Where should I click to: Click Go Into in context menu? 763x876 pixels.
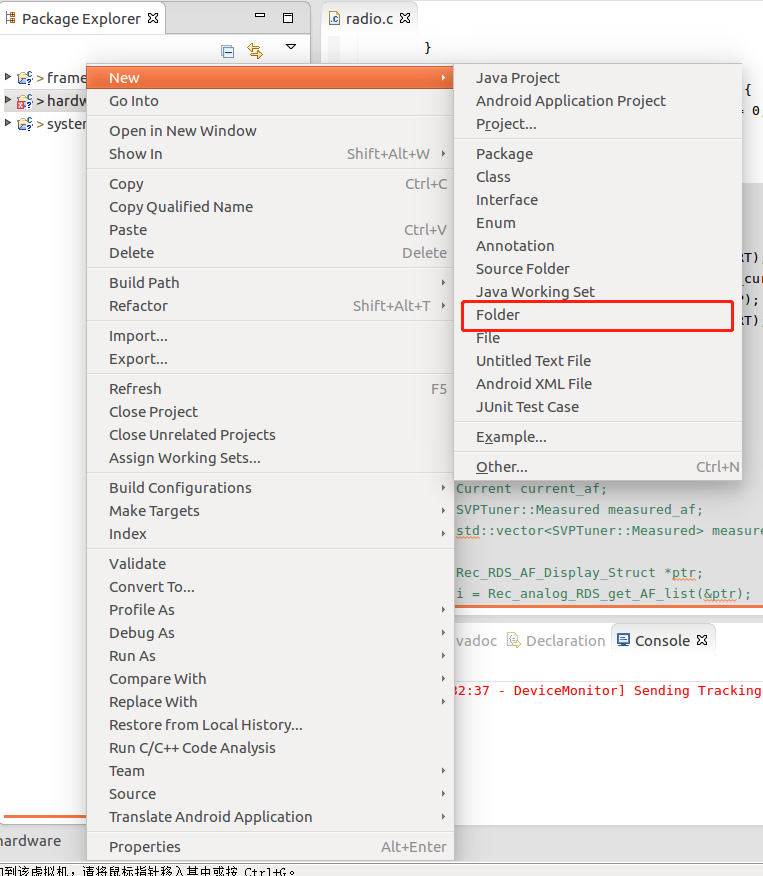[x=270, y=101]
